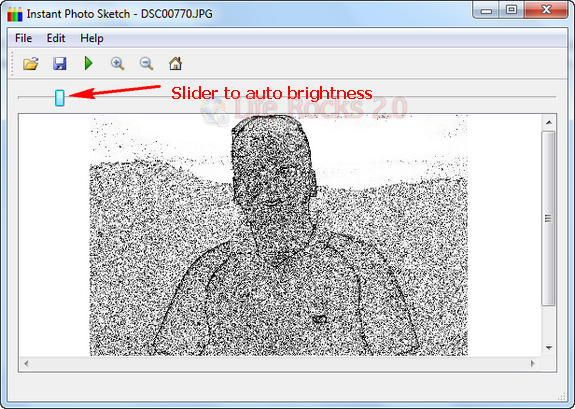Click the horizontal scrollbar right arrow
Screen dimensions: 575x409
(x=533, y=364)
